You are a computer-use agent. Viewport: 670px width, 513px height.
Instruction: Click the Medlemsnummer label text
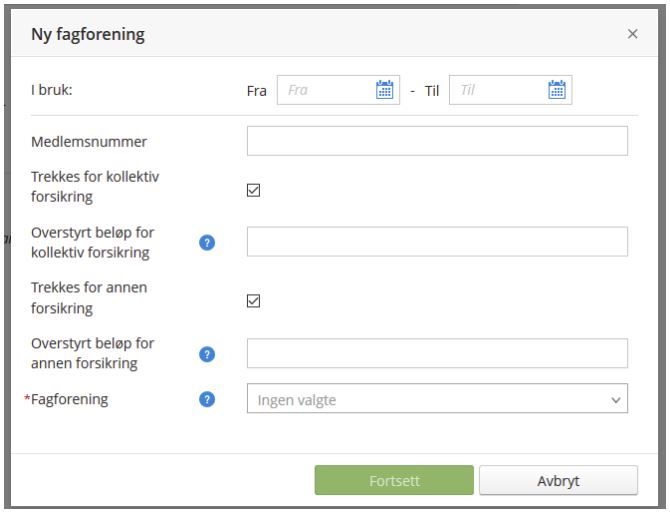(90, 142)
